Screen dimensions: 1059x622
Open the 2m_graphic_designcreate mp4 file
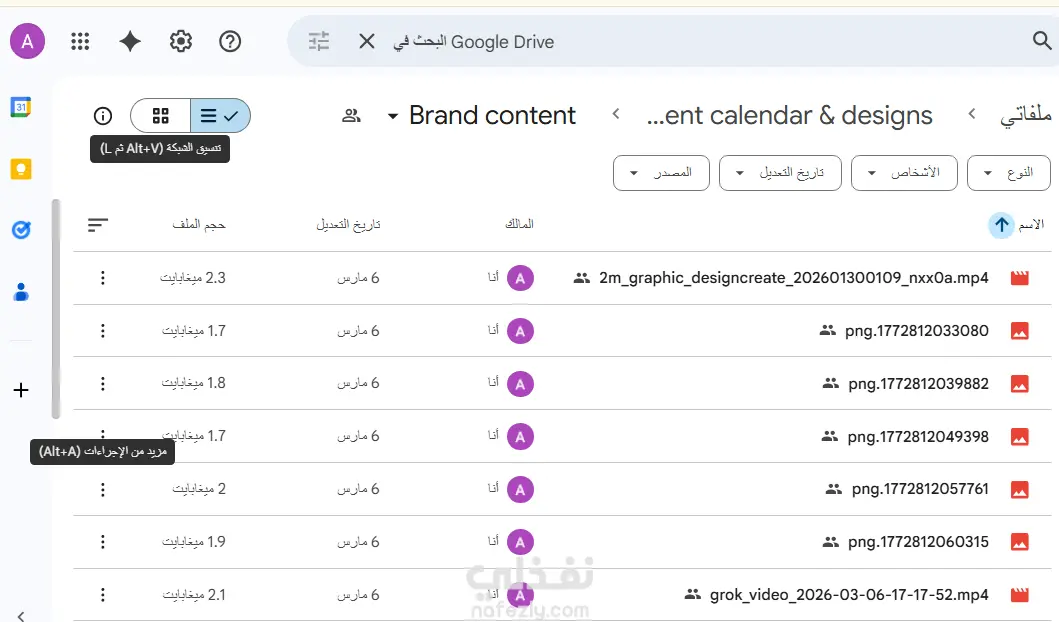coord(793,278)
